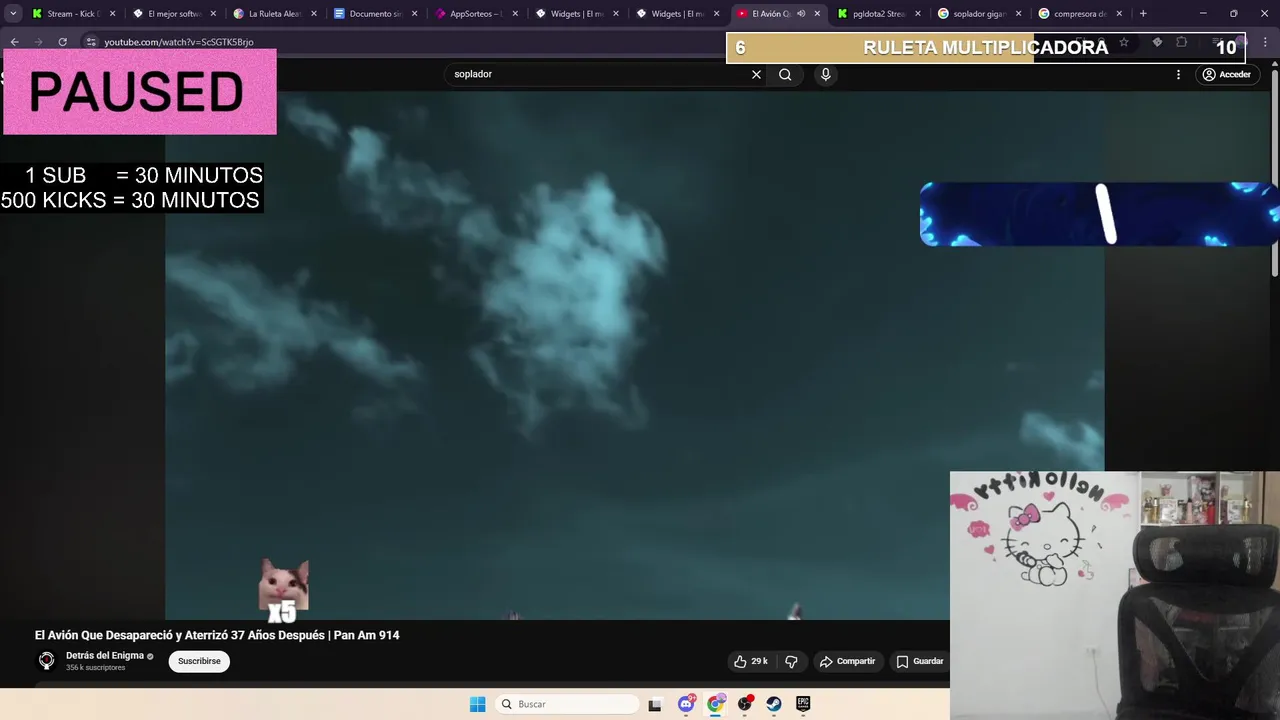
Task: Save video with Guardar button
Action: coord(920,661)
